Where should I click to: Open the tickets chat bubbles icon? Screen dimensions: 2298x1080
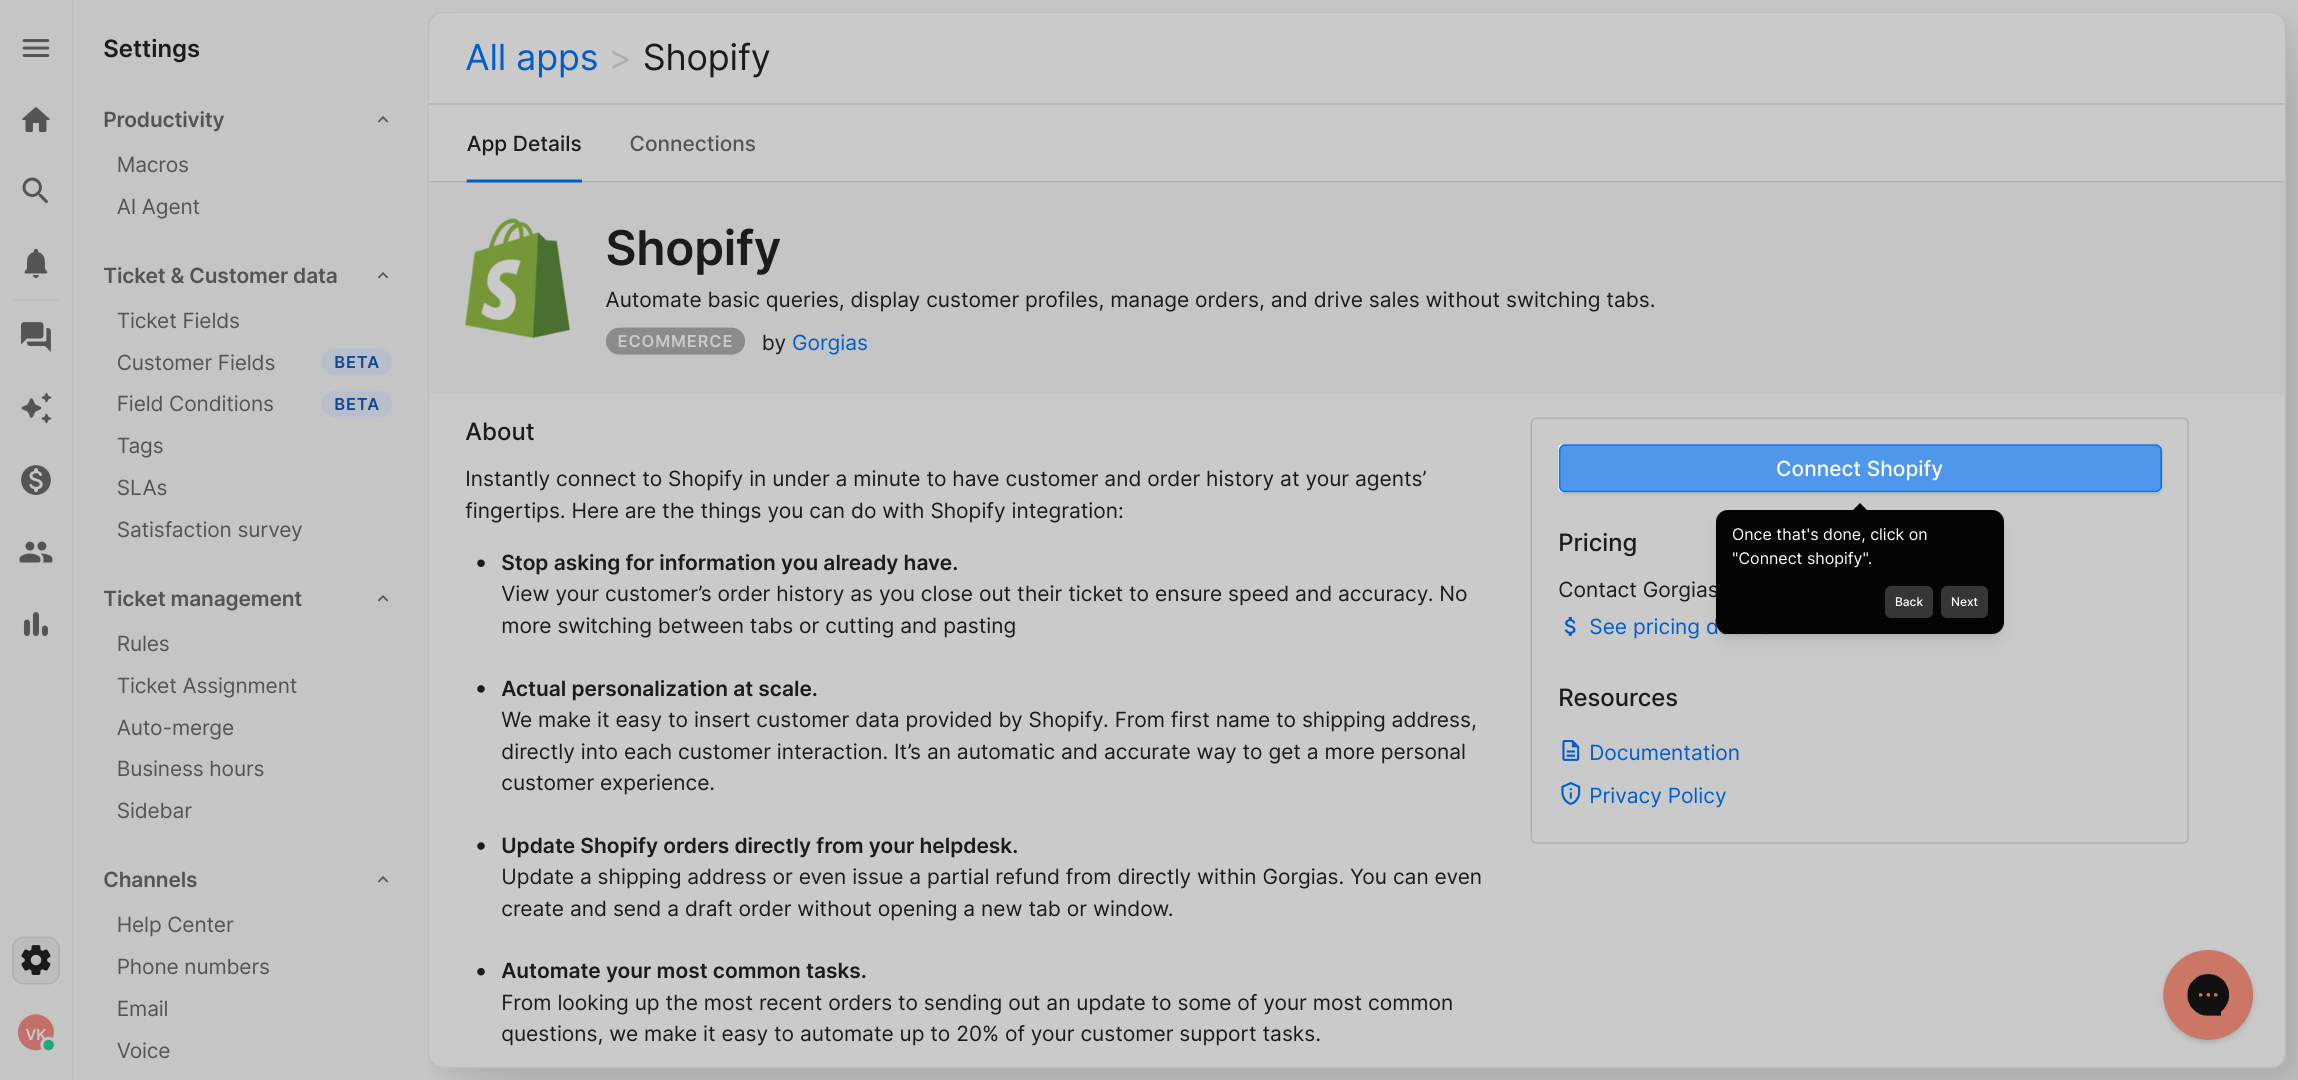(36, 336)
